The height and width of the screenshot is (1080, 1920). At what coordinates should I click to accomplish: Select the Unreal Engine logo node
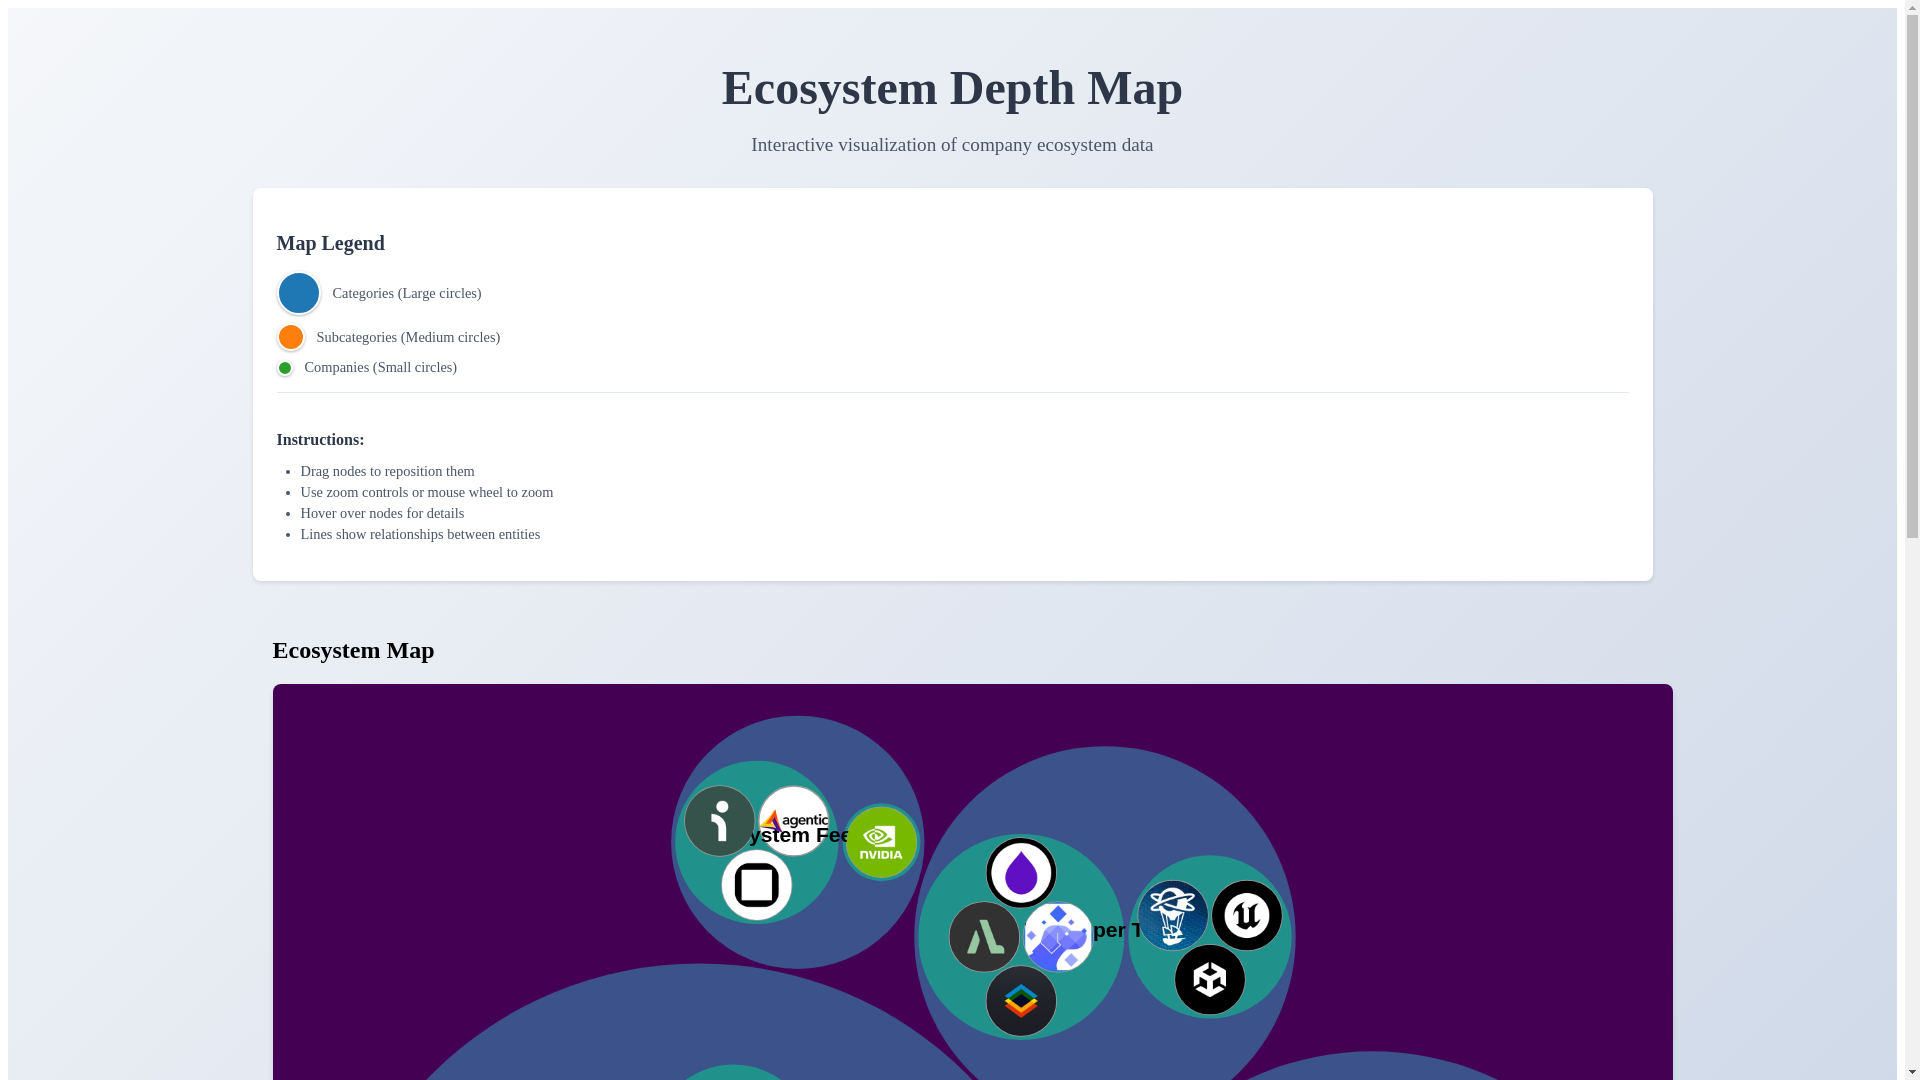[1247, 916]
